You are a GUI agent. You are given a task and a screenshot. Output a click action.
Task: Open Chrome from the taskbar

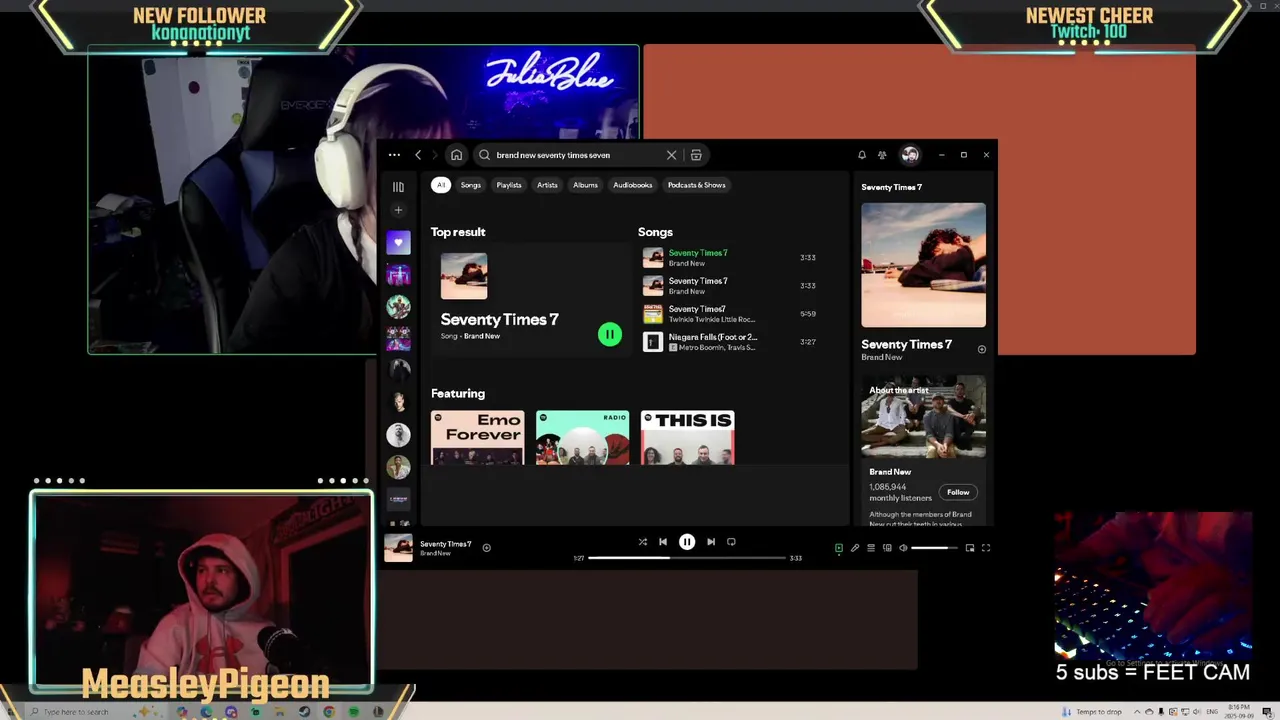pos(329,712)
